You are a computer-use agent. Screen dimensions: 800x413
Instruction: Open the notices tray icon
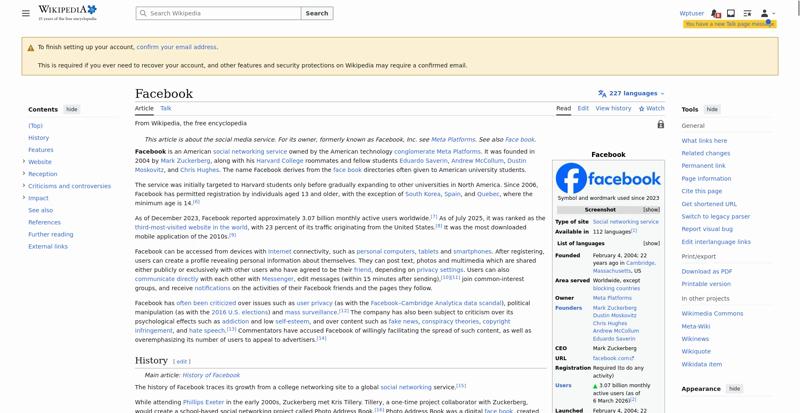click(x=731, y=13)
